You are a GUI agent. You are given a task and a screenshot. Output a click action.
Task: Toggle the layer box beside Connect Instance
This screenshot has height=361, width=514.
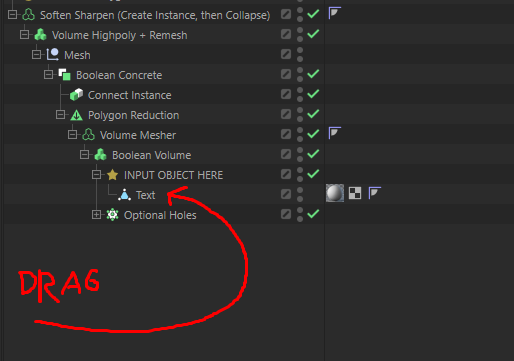click(x=286, y=94)
